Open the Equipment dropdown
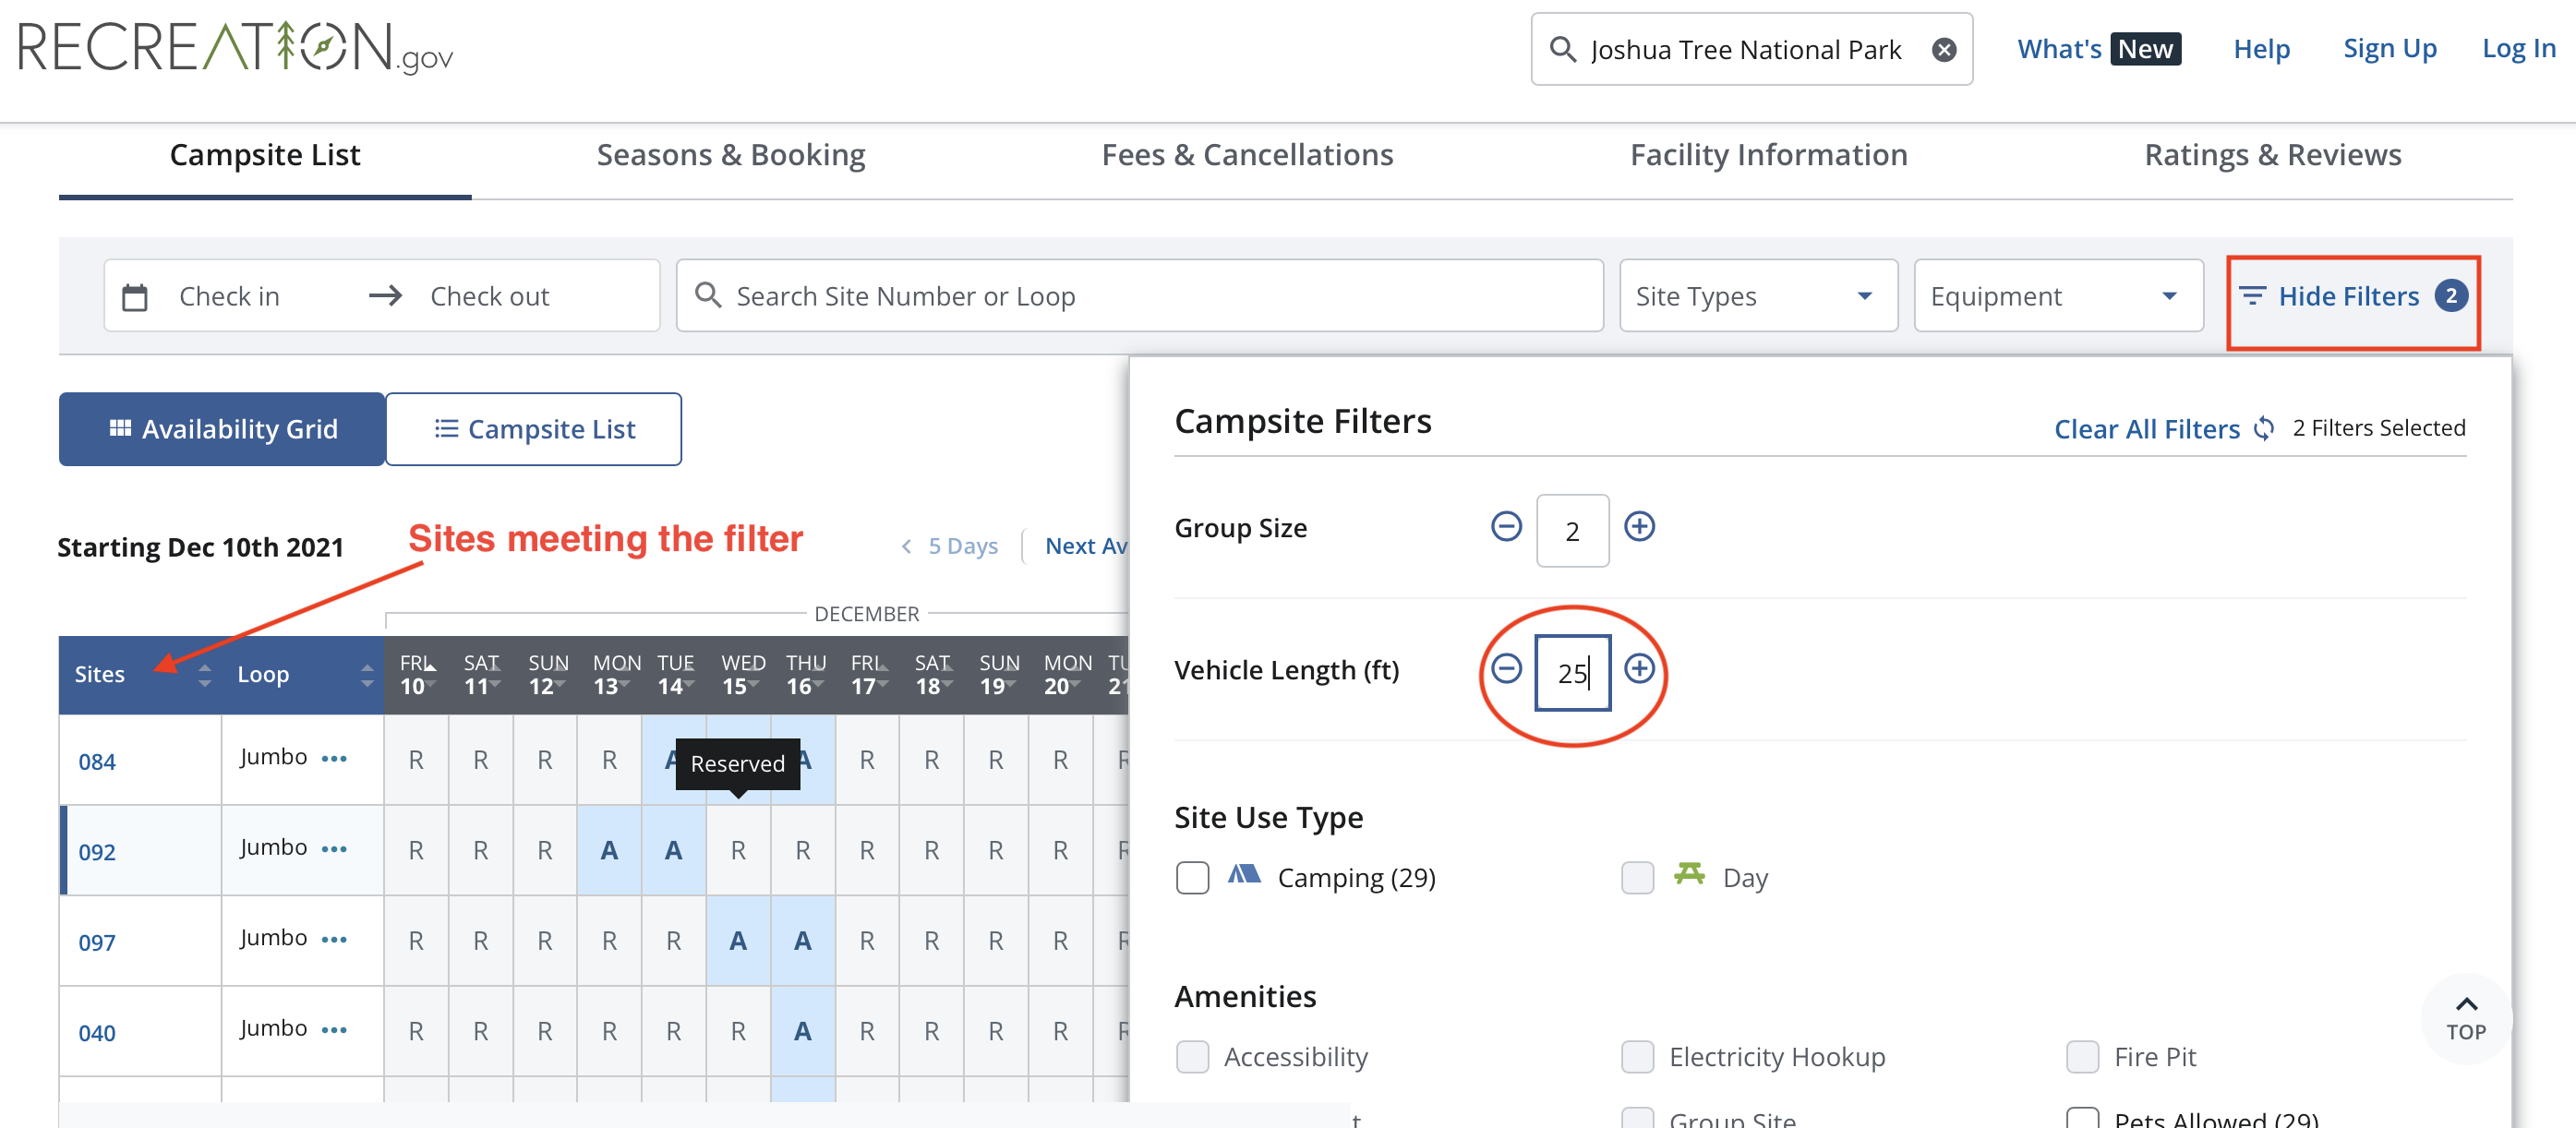The image size is (2576, 1128). coord(2057,296)
